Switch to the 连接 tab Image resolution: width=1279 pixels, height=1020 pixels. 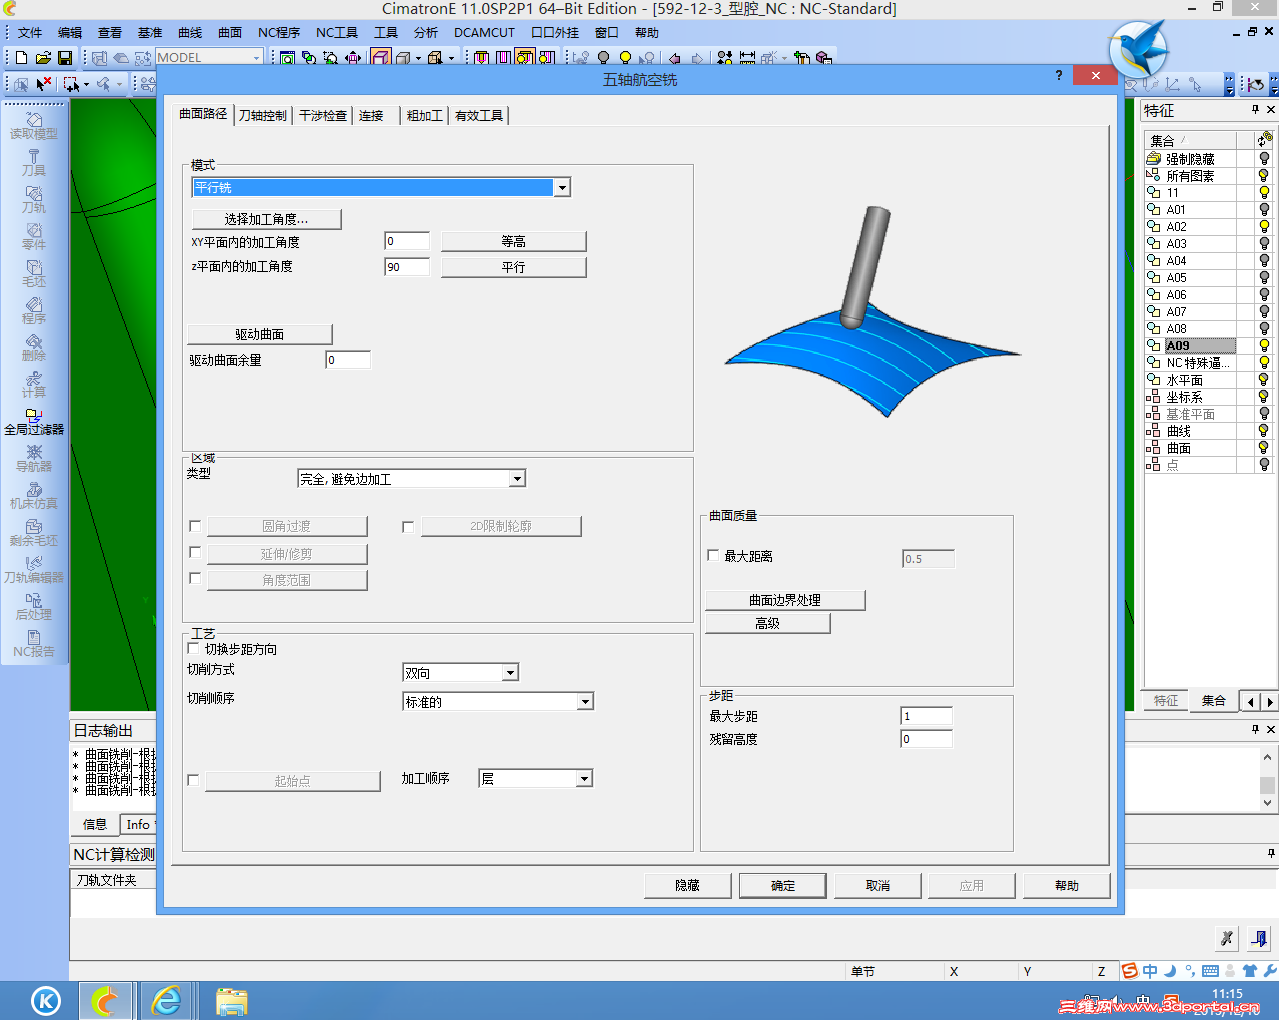(371, 116)
